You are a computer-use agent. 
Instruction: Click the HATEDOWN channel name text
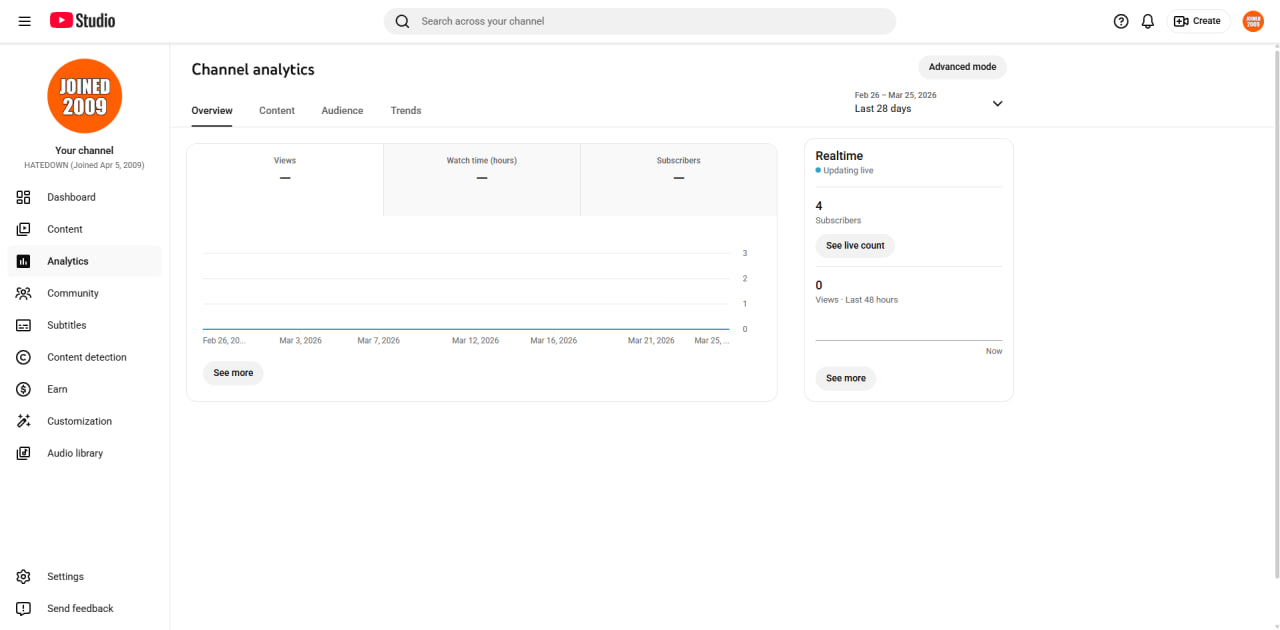click(x=84, y=165)
